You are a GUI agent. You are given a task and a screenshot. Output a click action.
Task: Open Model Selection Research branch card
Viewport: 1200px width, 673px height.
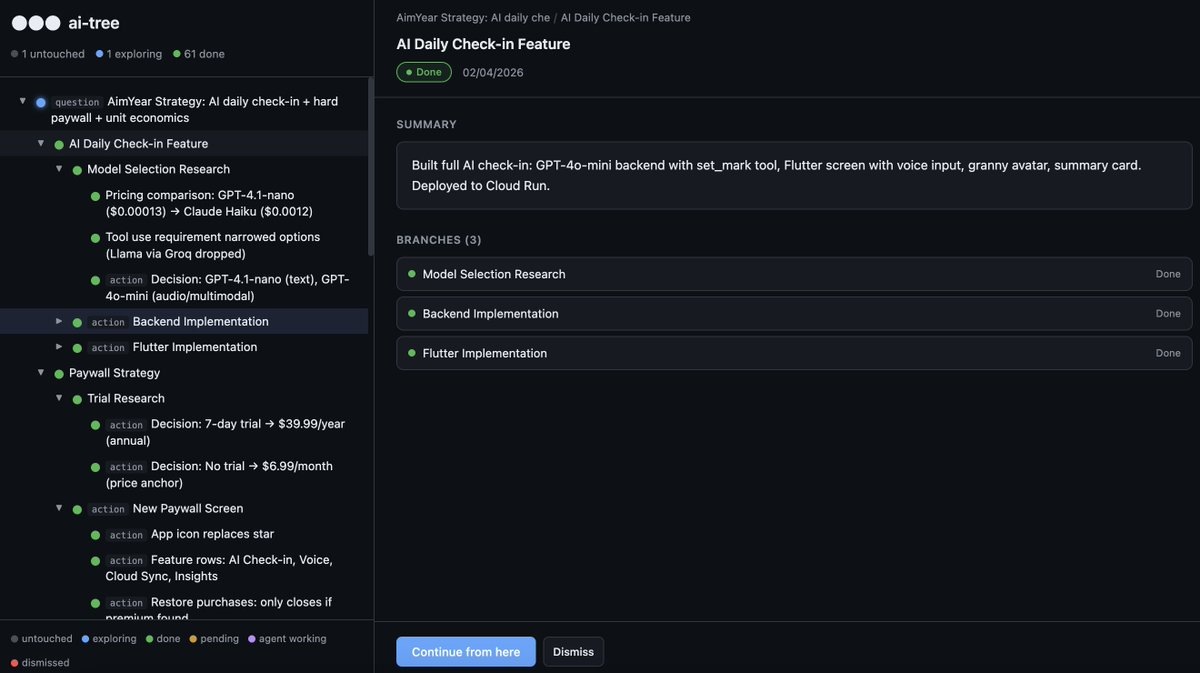[x=794, y=274]
